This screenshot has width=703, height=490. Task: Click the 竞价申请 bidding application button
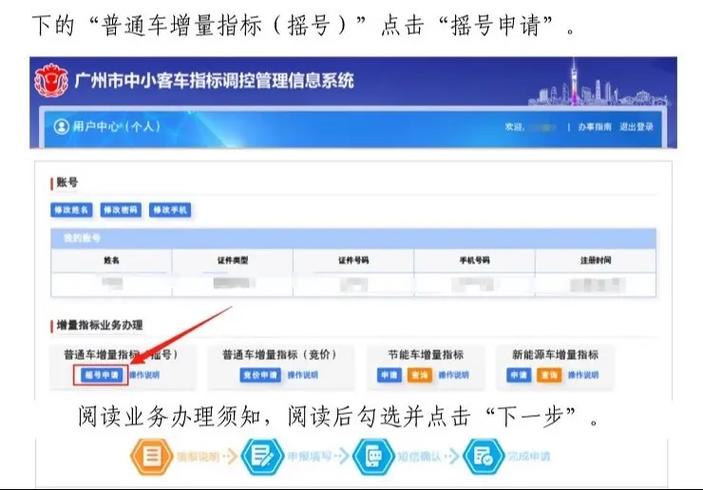(260, 375)
